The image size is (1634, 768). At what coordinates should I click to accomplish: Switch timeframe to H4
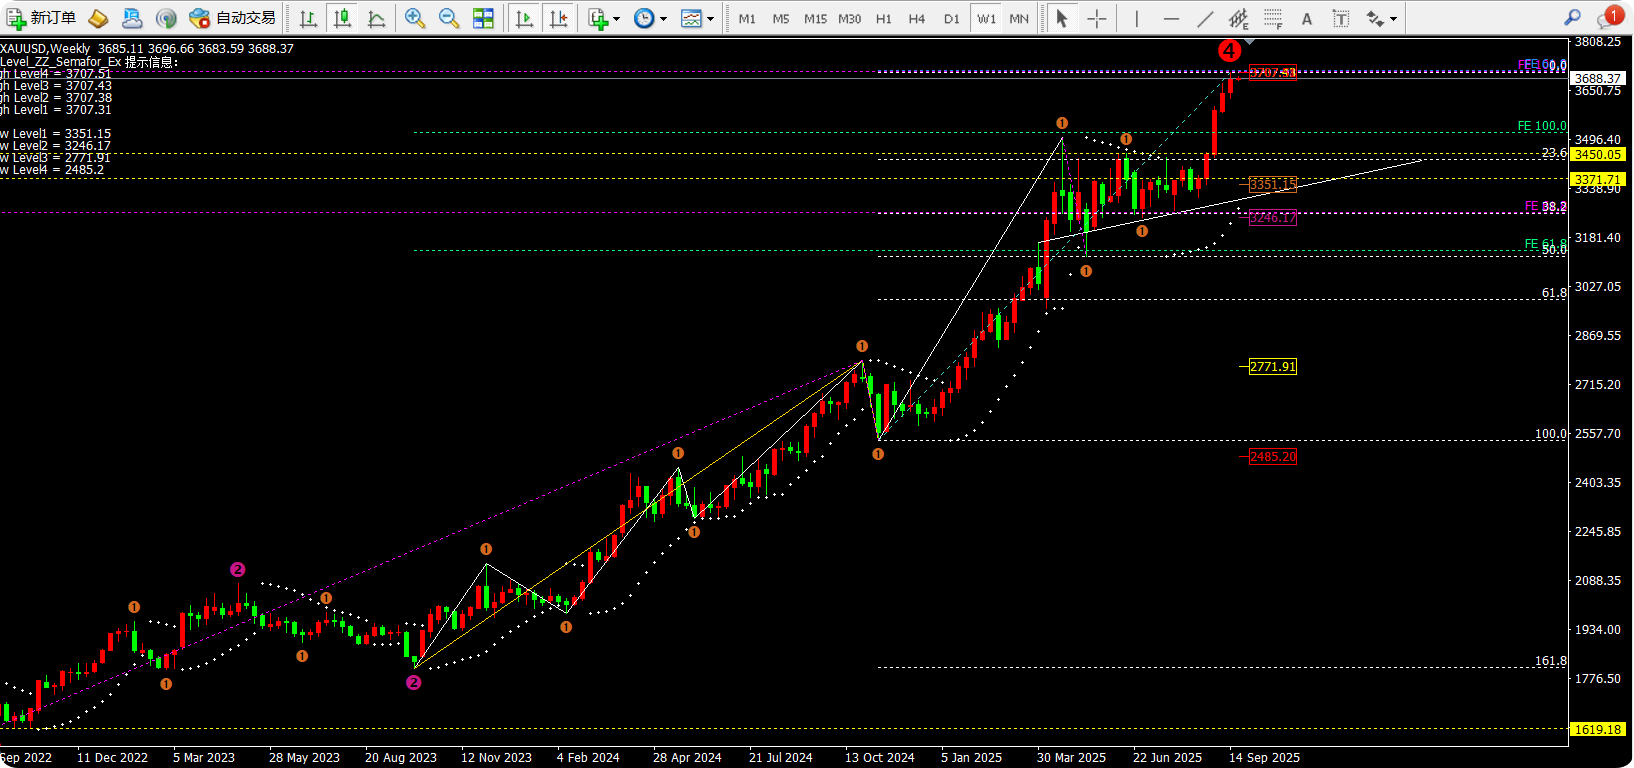(917, 18)
